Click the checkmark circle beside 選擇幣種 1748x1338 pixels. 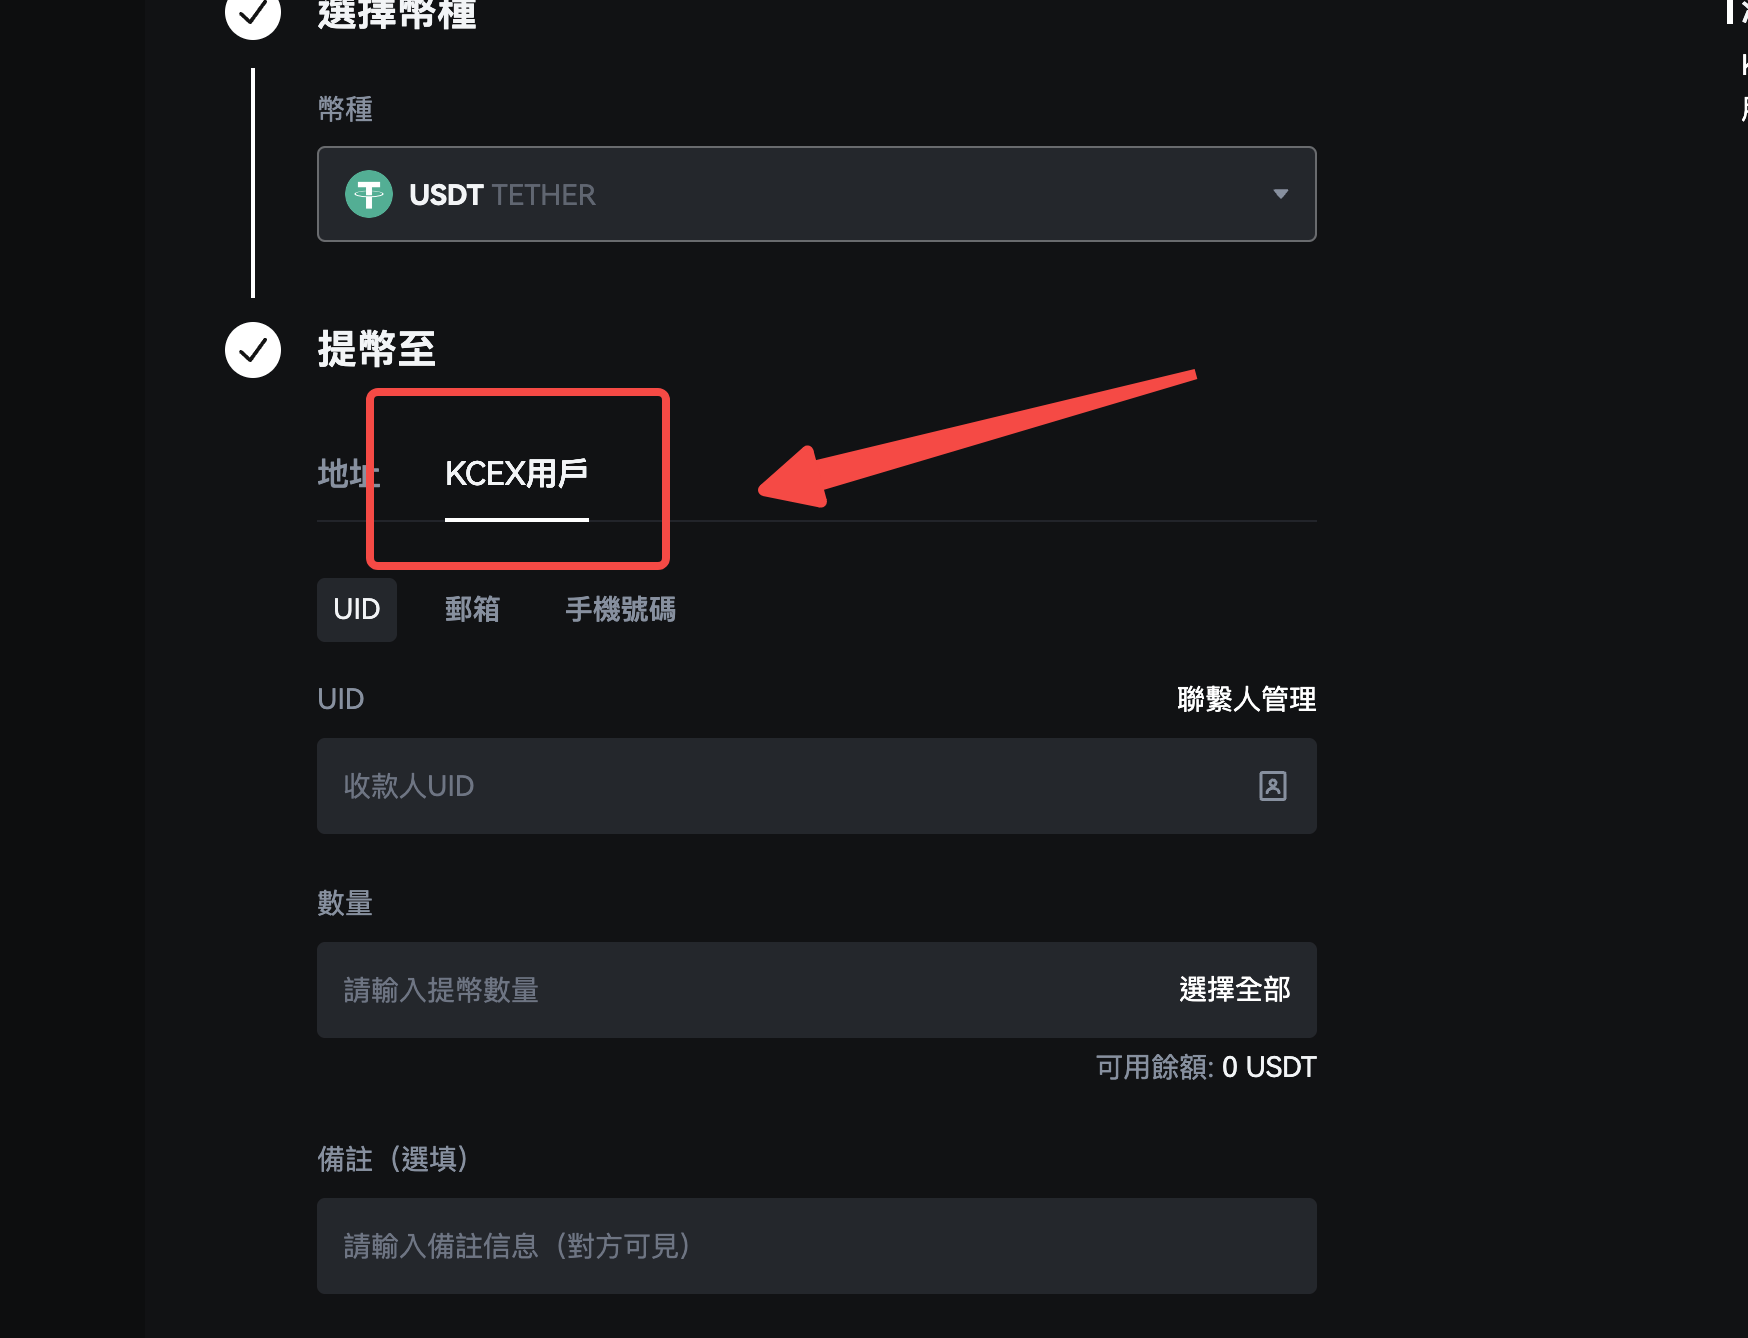(253, 14)
